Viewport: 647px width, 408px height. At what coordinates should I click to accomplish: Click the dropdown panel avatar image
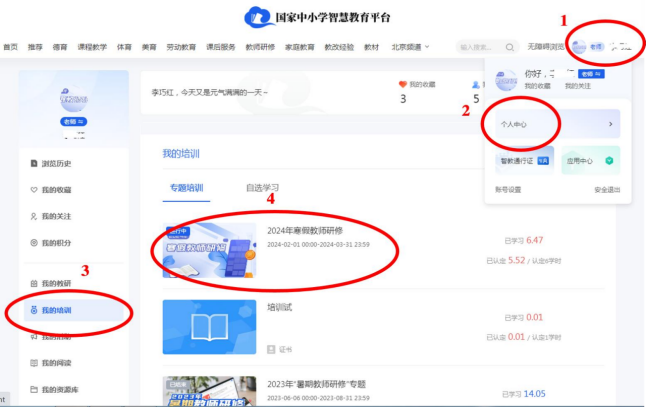(506, 80)
